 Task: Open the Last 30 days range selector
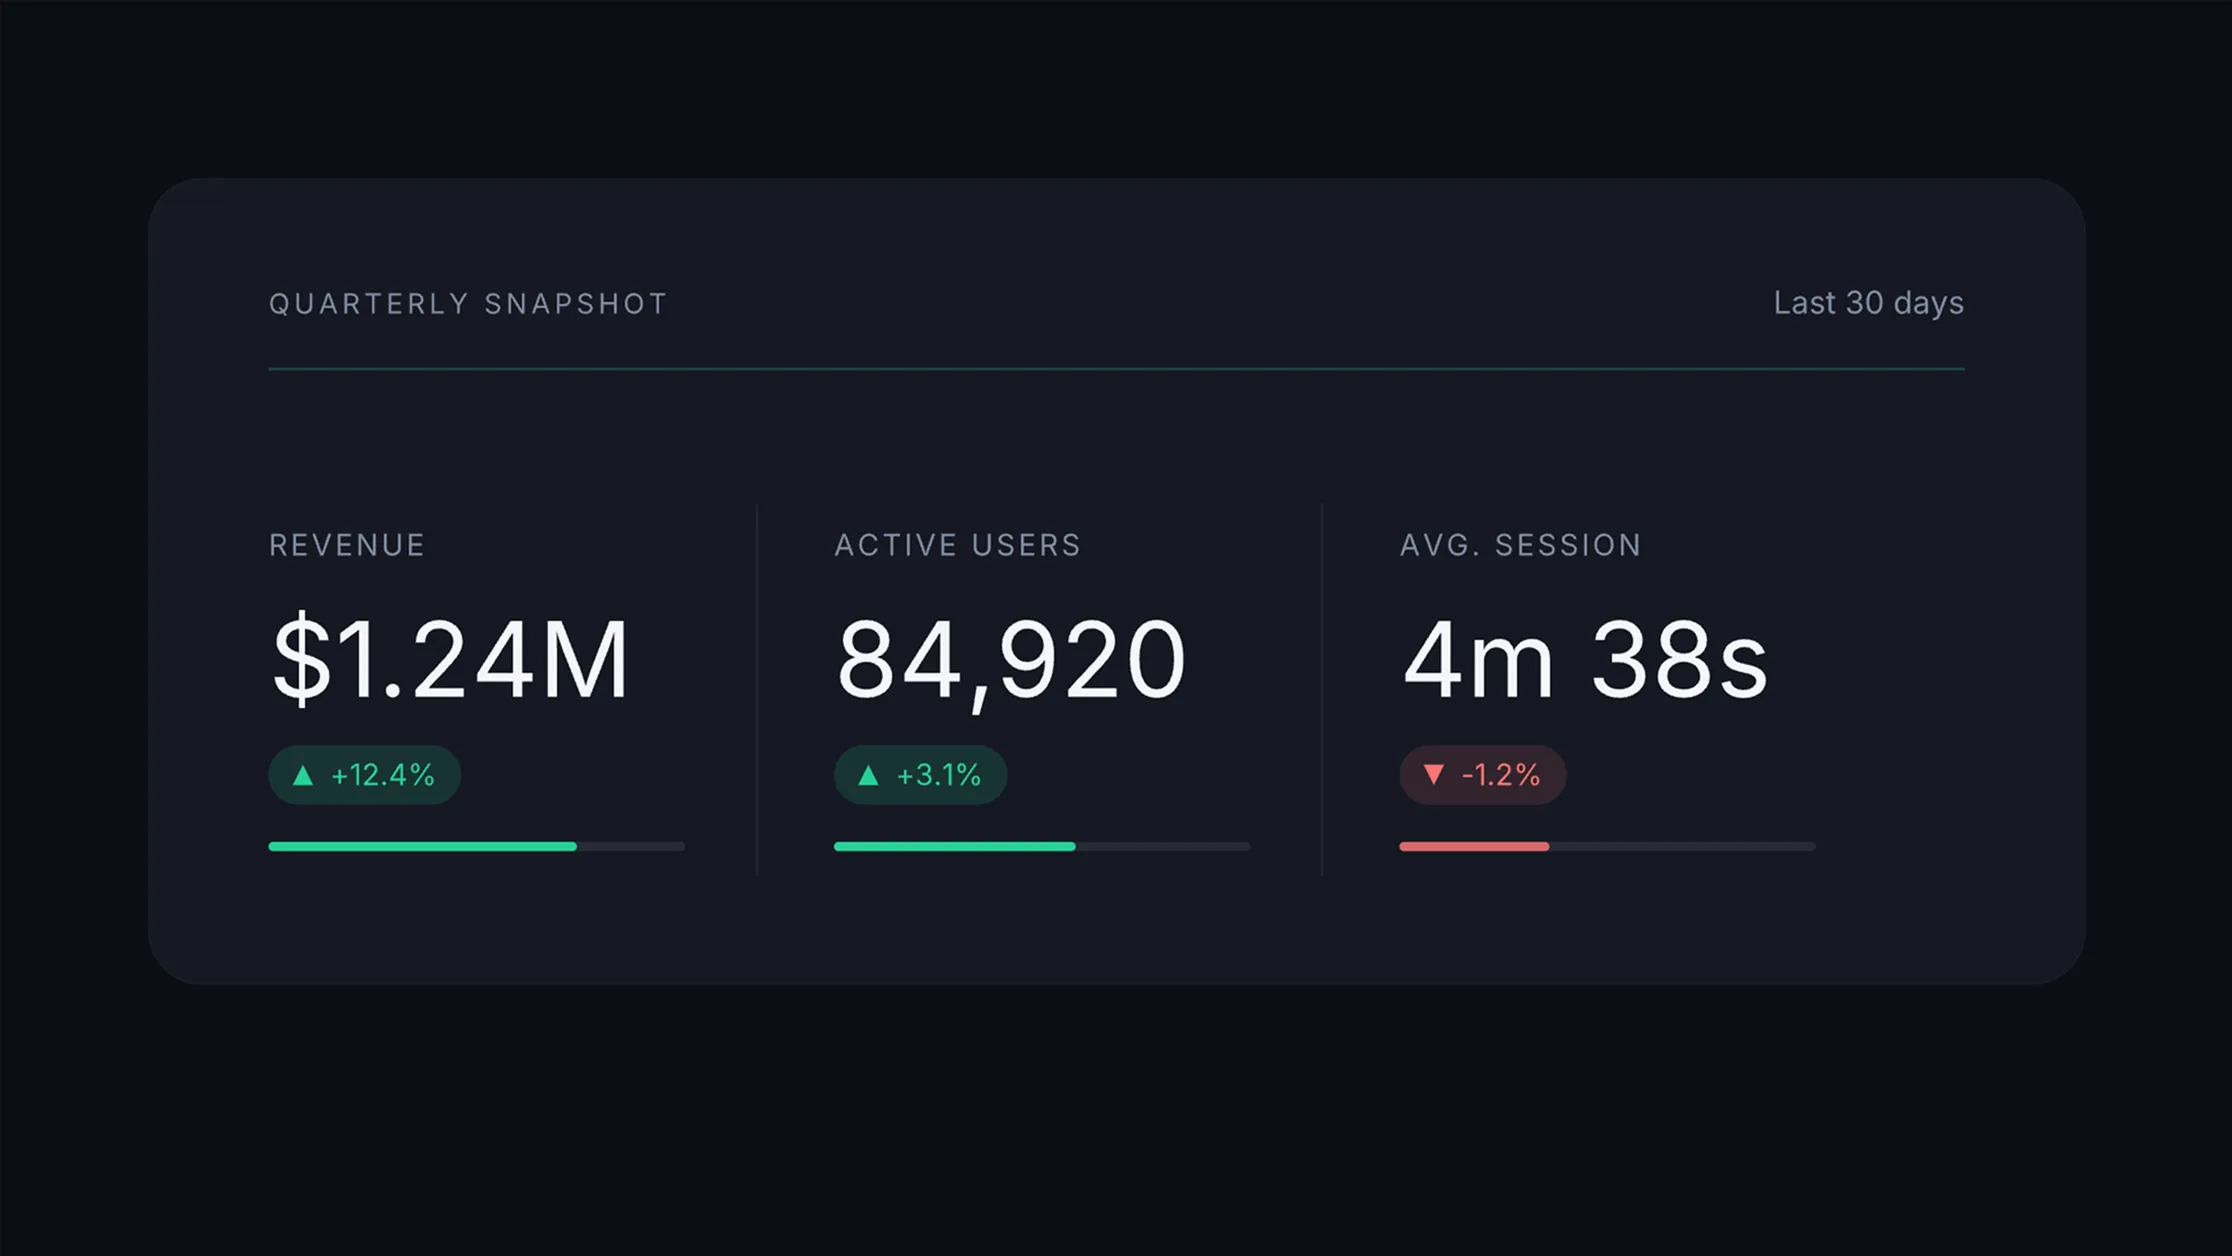1868,303
